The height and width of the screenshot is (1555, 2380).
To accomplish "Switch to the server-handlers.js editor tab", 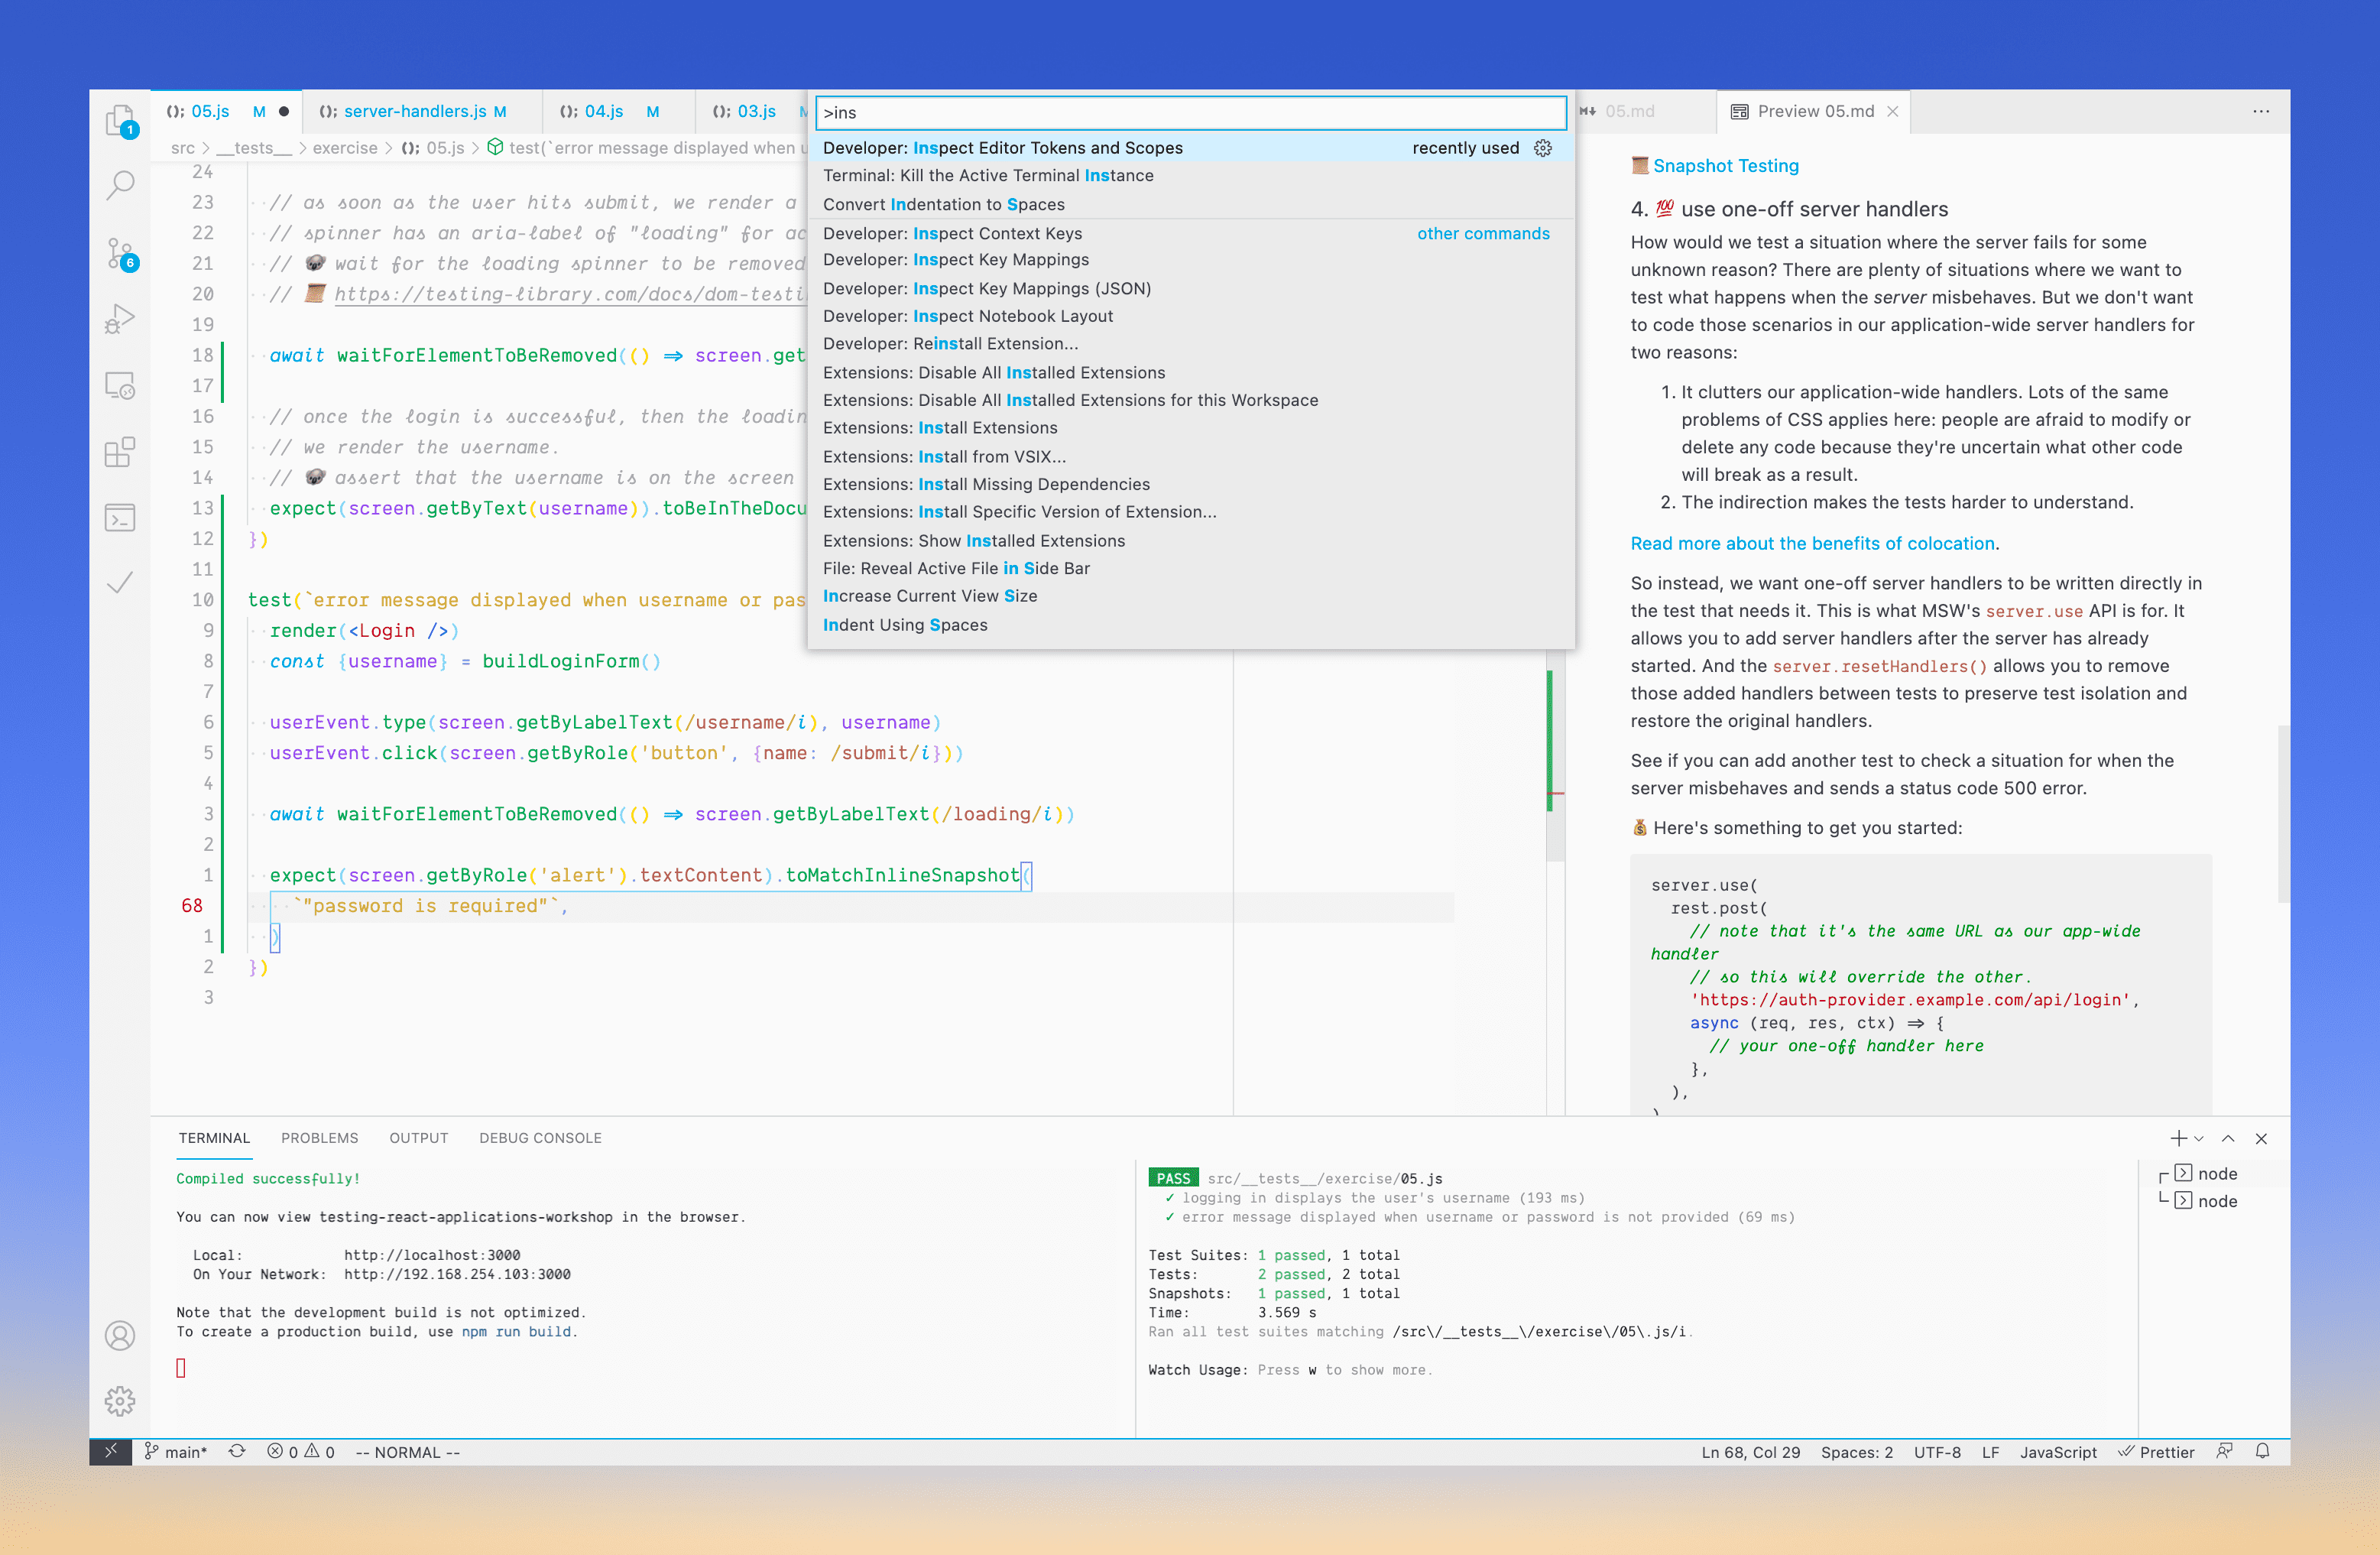I will coord(414,111).
